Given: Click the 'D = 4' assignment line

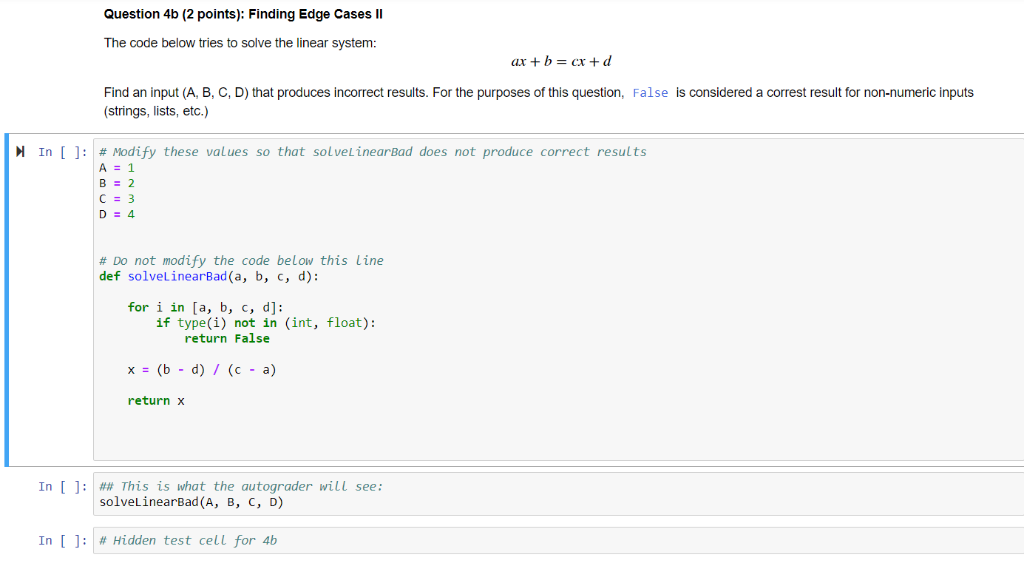Looking at the screenshot, I should (x=117, y=214).
